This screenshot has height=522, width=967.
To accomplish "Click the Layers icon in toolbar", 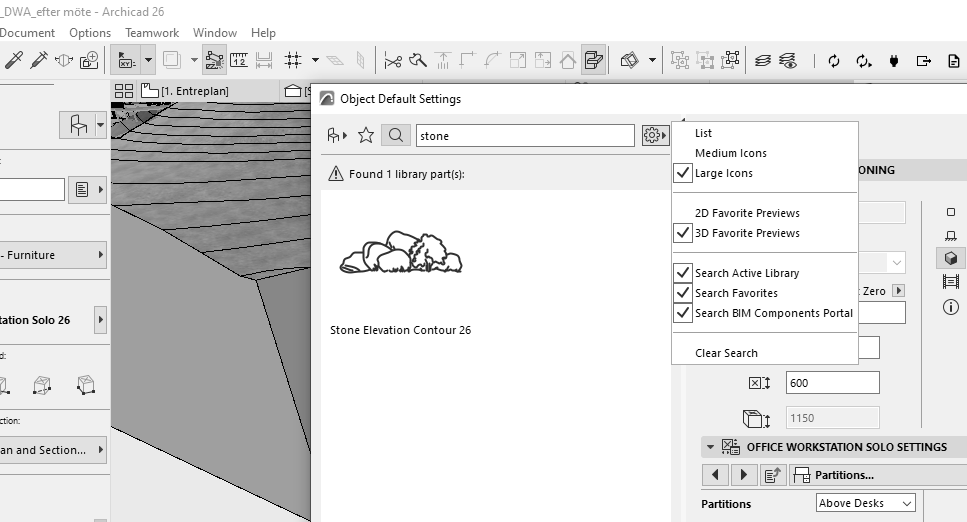I will pyautogui.click(x=763, y=61).
